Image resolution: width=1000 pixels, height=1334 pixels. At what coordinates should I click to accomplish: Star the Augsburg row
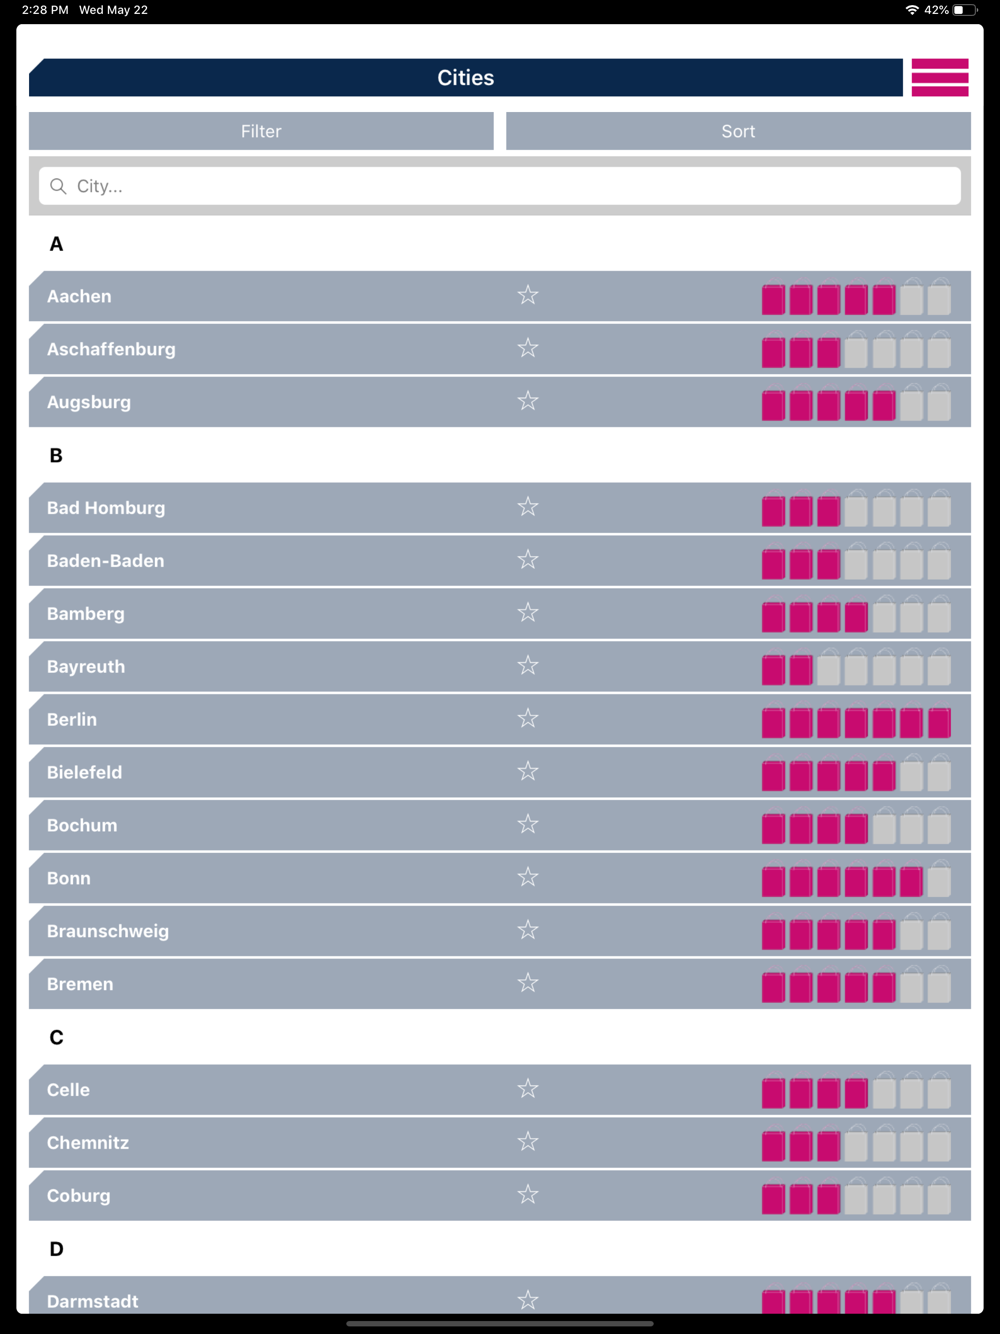tap(528, 401)
